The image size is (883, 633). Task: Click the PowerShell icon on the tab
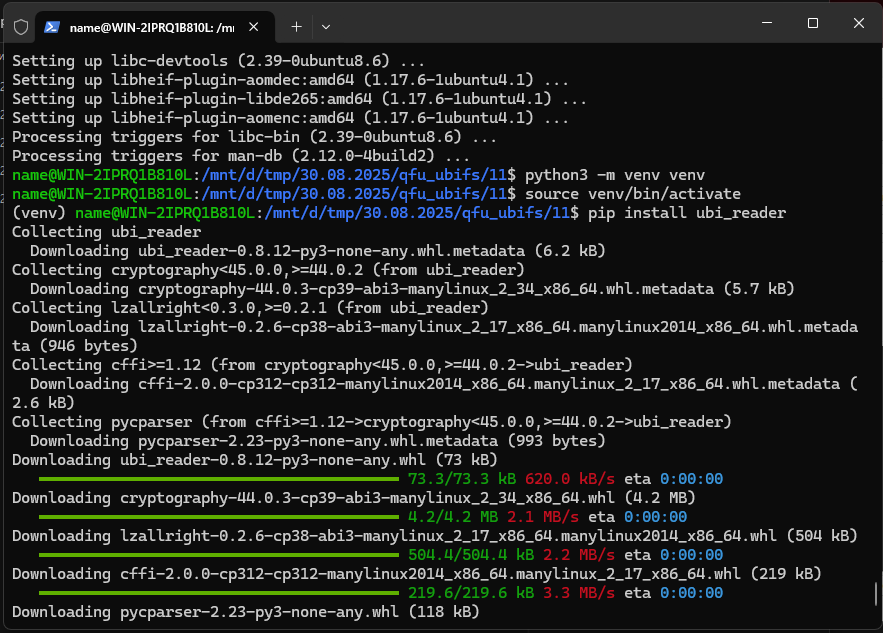click(52, 27)
